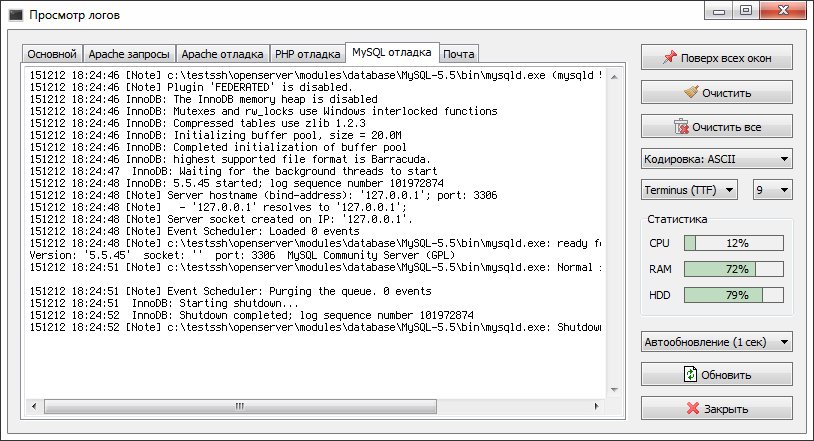Click the CPU usage progress bar
The width and height of the screenshot is (814, 441).
[734, 243]
